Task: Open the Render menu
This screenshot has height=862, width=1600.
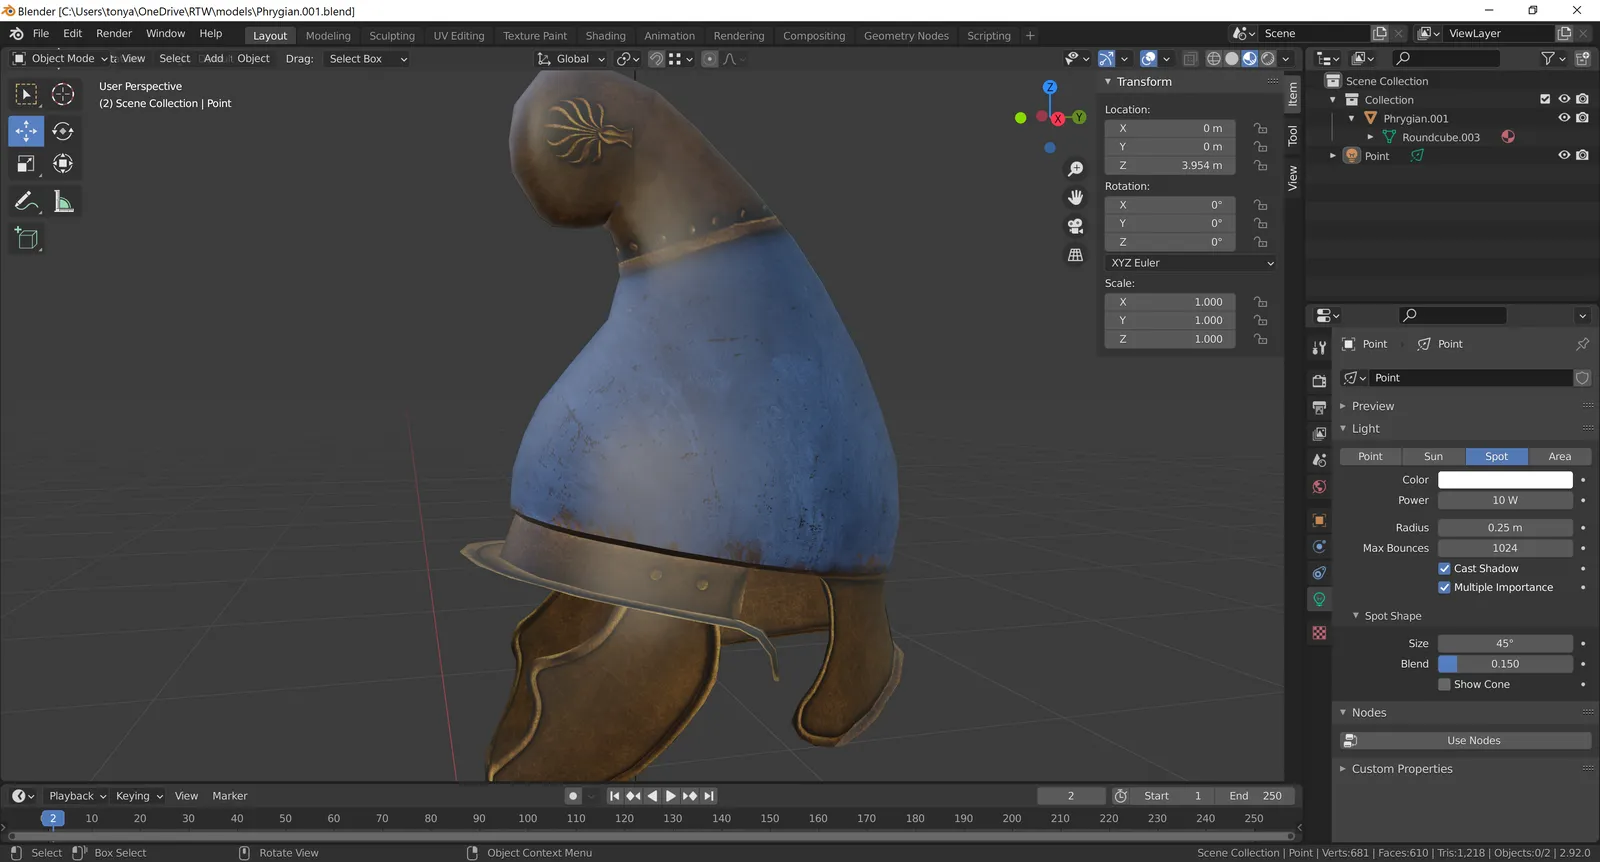Action: [x=114, y=33]
